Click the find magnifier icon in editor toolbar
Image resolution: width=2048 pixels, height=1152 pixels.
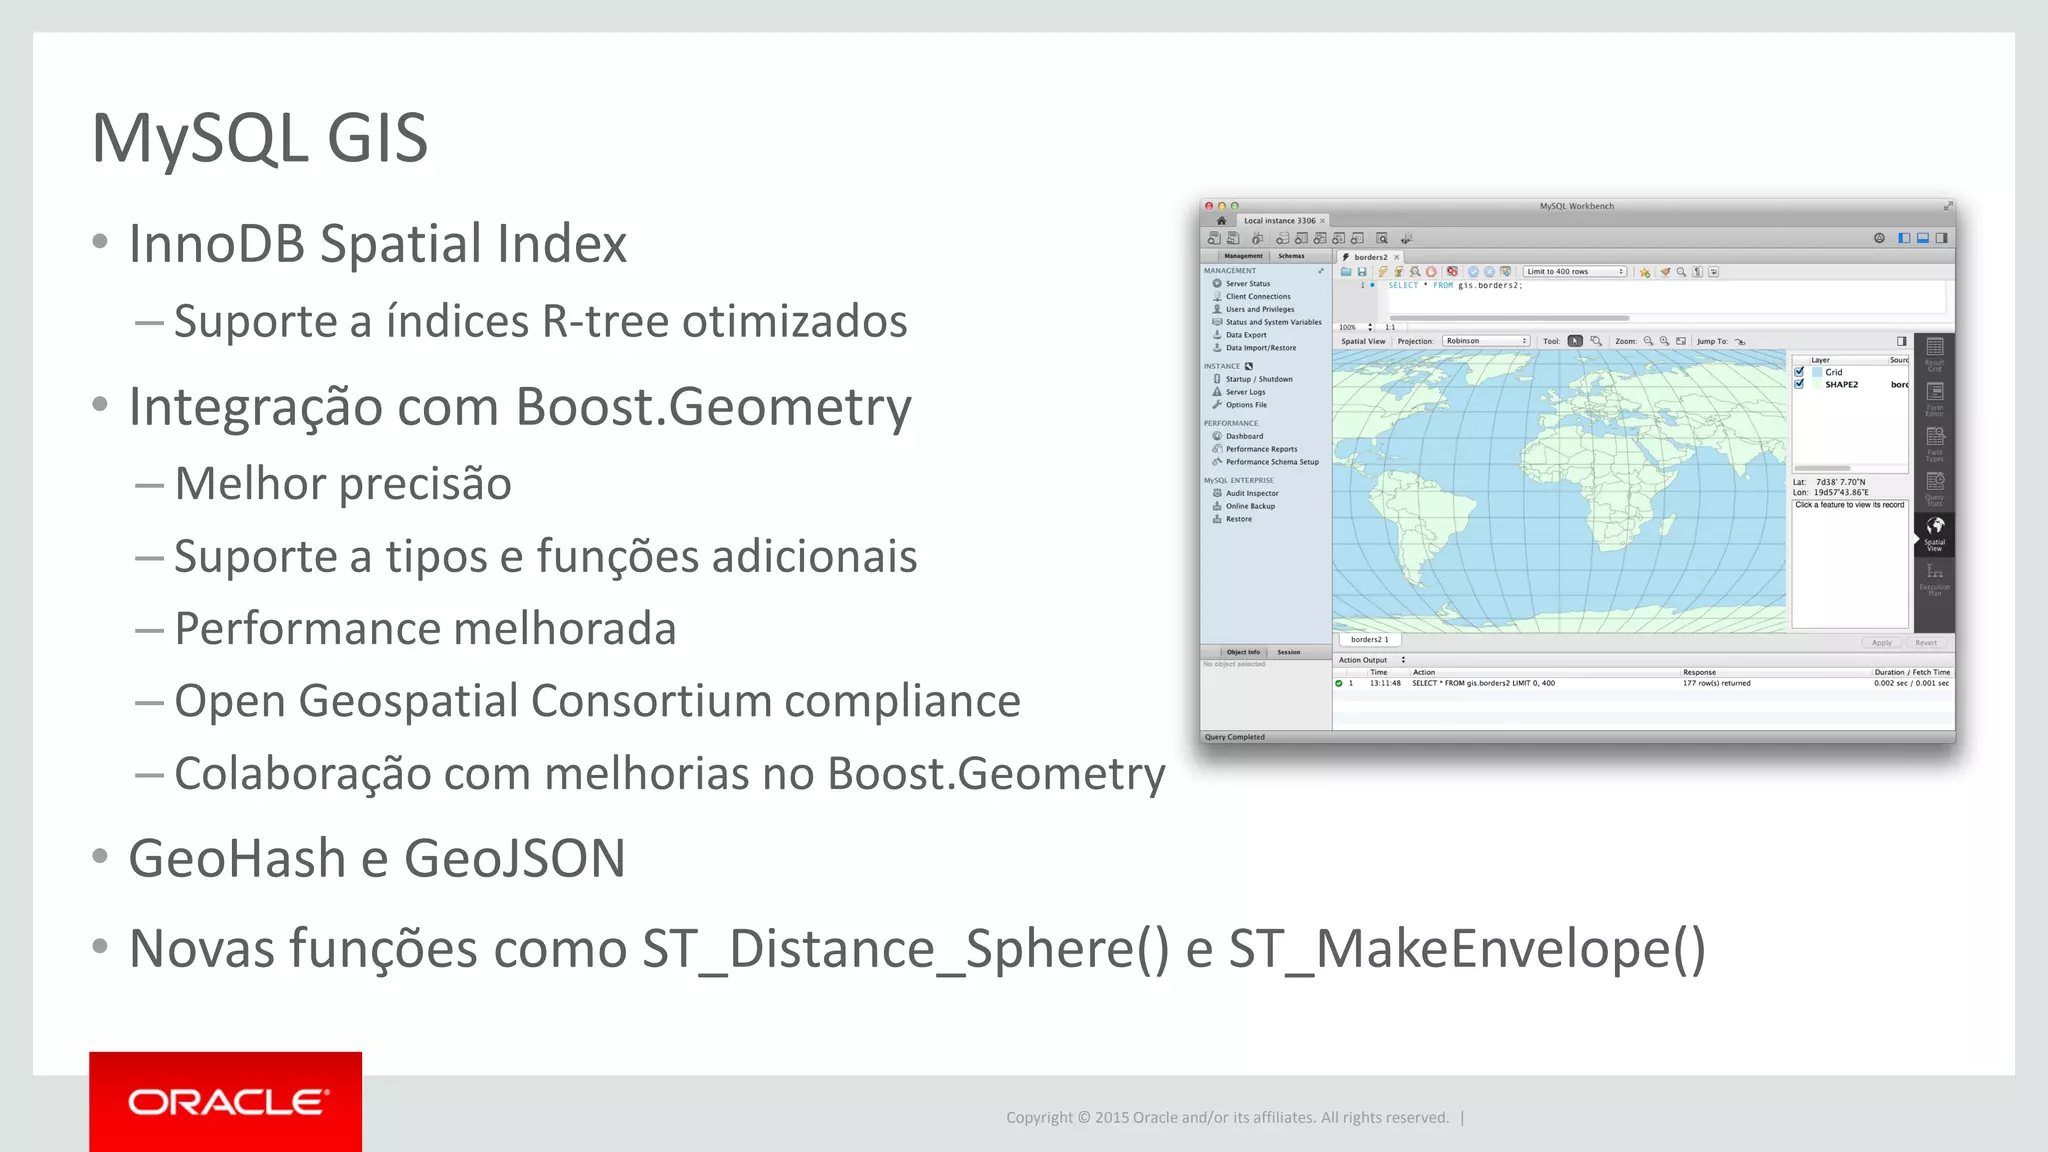tap(1681, 272)
